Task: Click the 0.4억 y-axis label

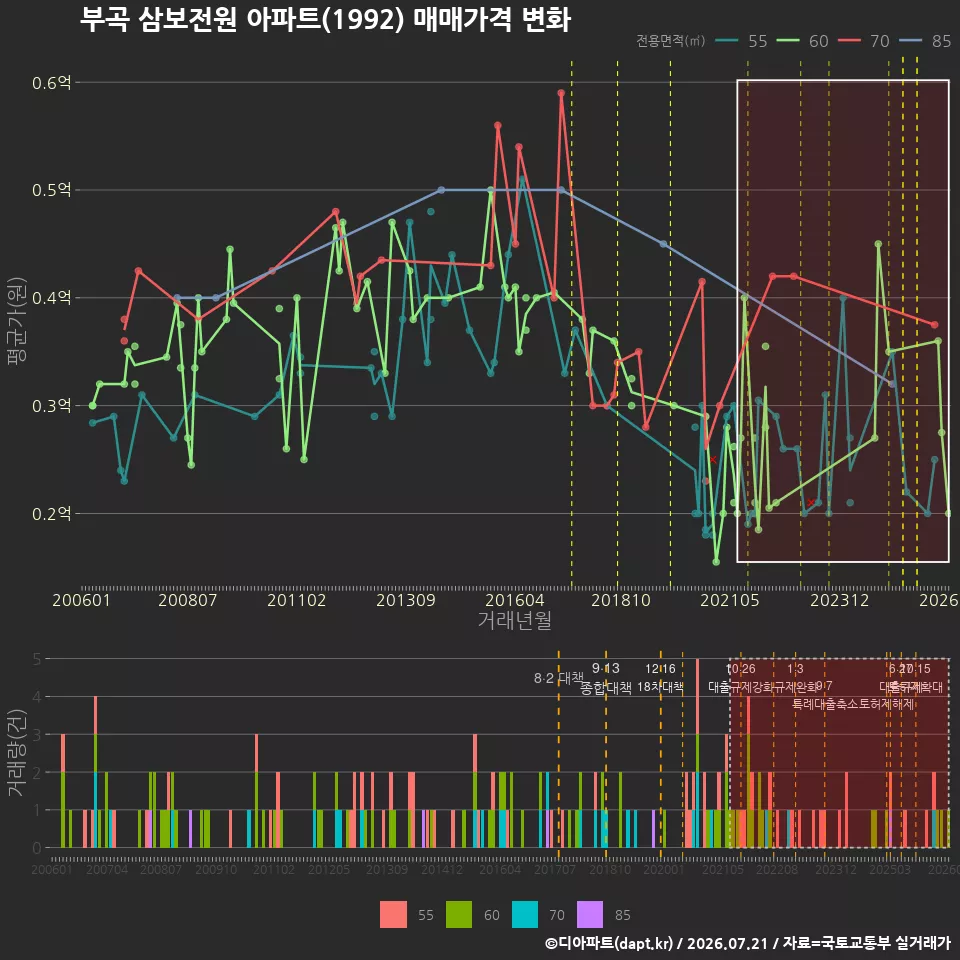Action: pyautogui.click(x=51, y=298)
